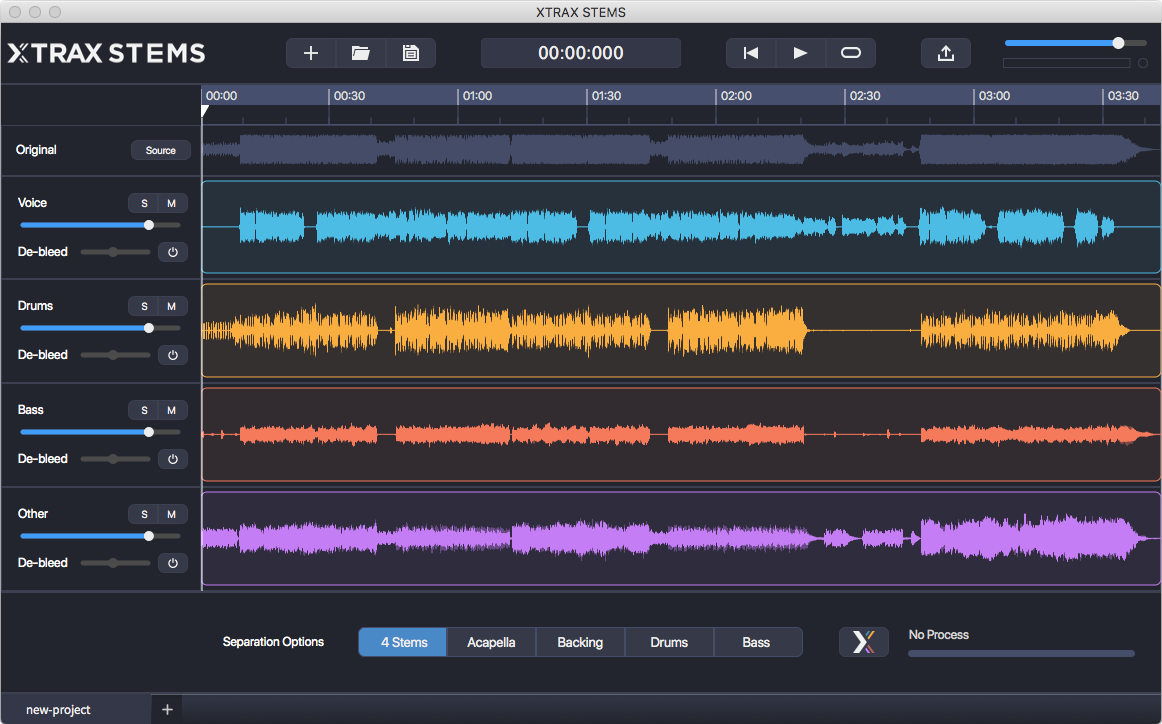Click the timecode display field
Screen dimensions: 1162x724
[x=580, y=52]
